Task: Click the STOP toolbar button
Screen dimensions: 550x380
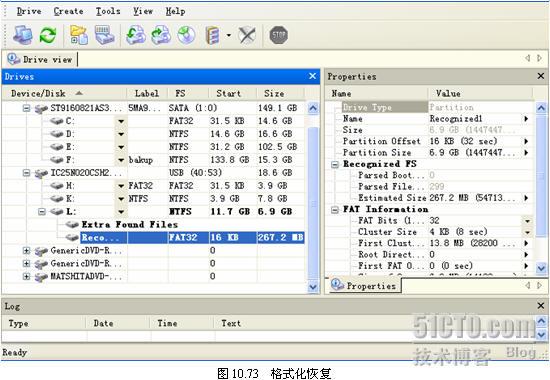Action: pos(279,35)
